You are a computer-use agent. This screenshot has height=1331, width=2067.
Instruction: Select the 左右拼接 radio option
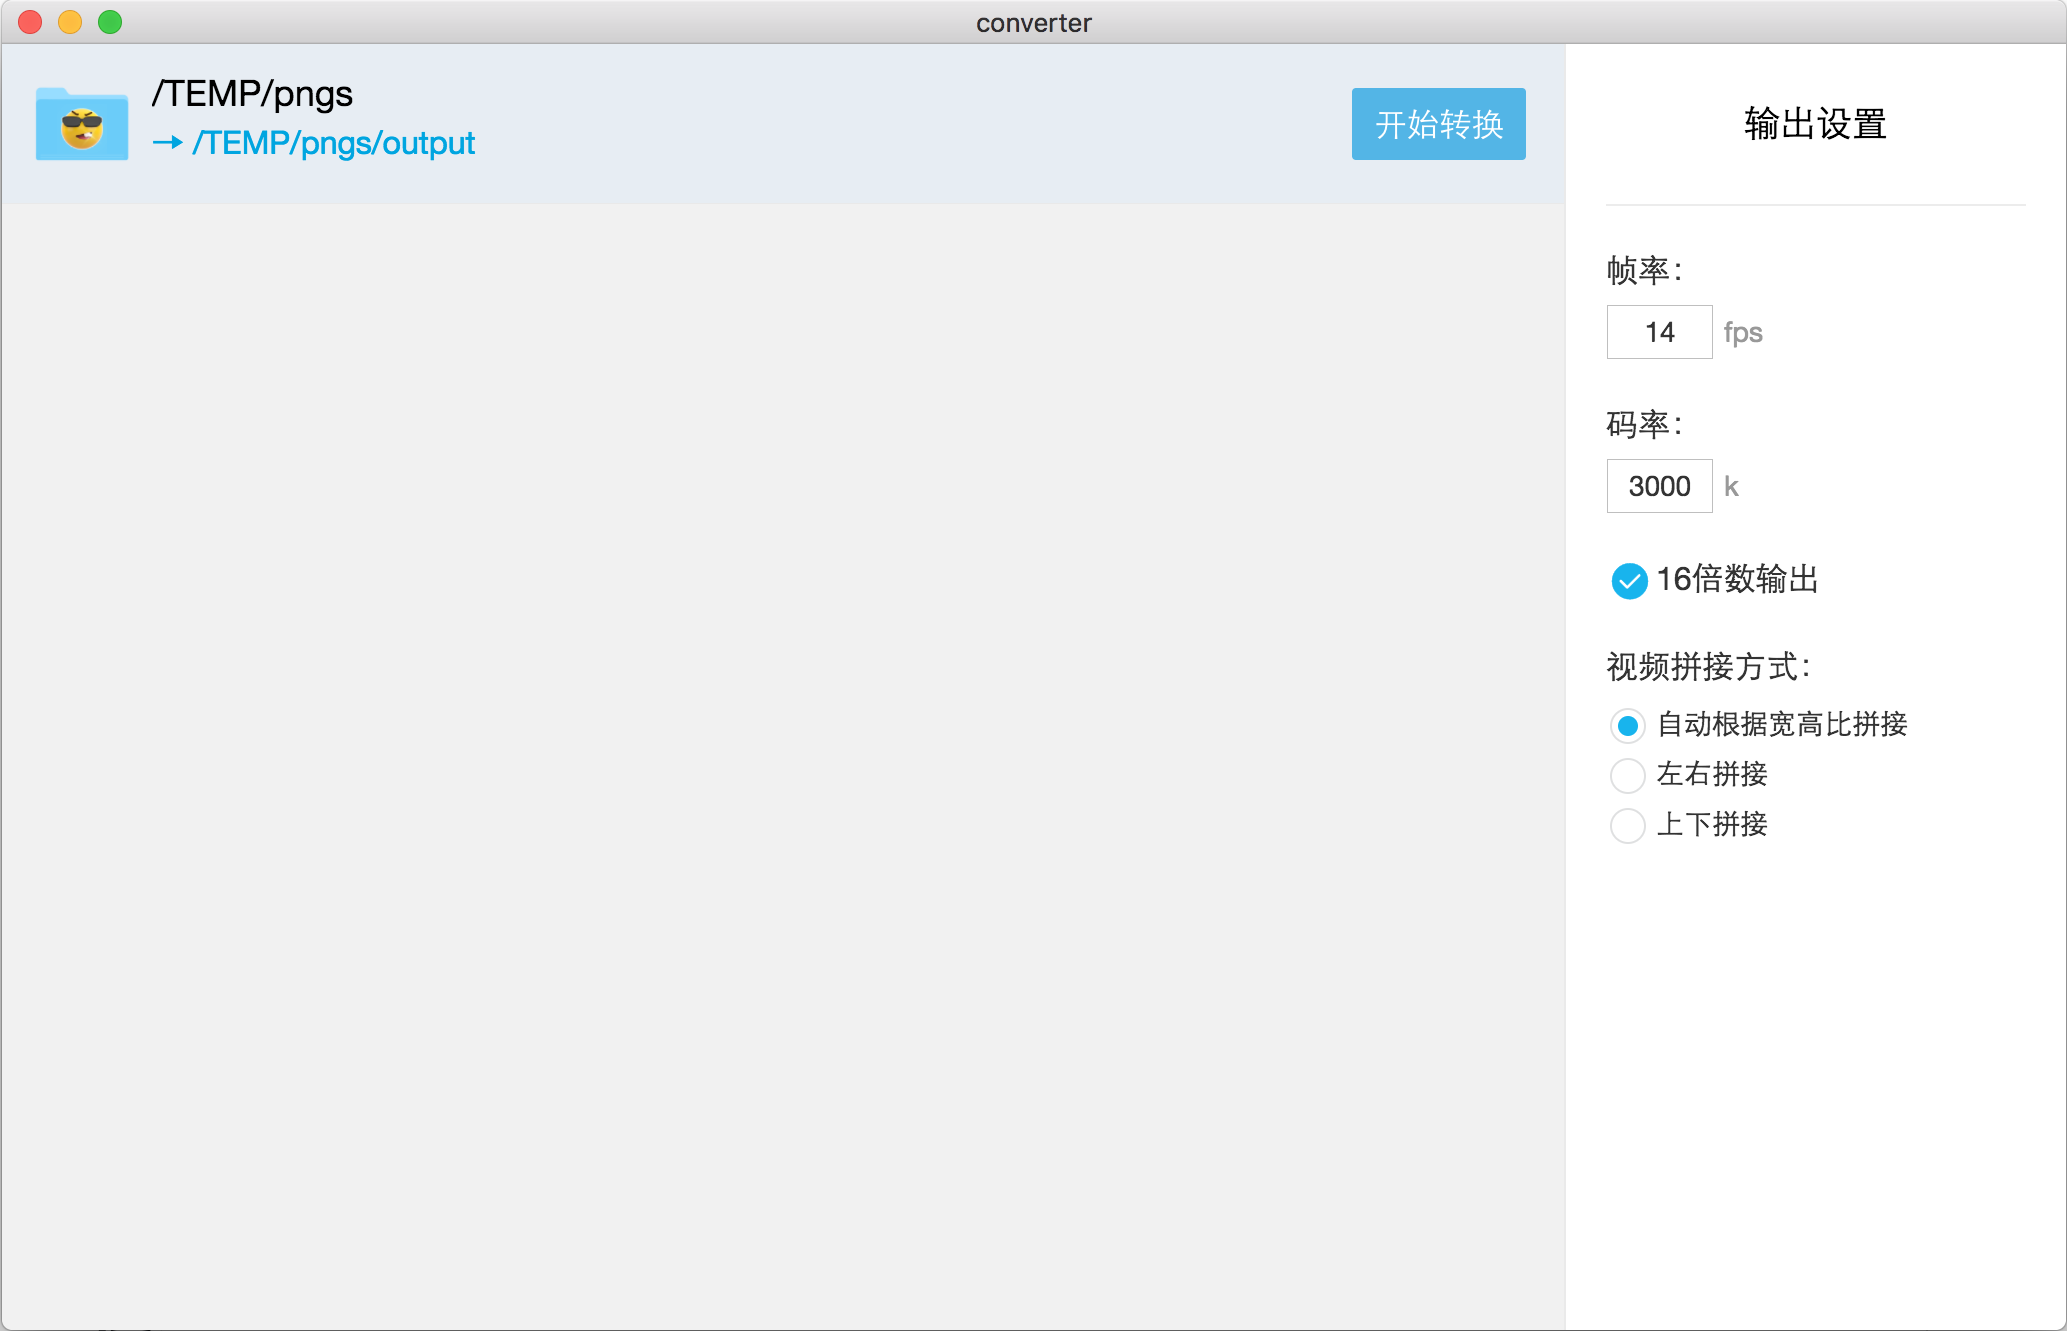(1628, 775)
